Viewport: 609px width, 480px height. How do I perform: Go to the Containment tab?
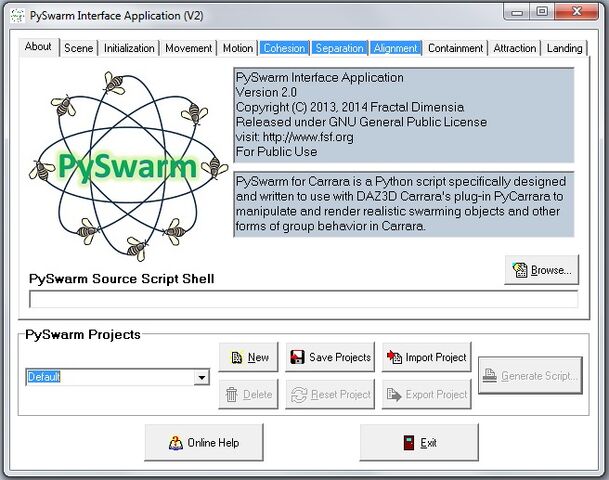tap(455, 48)
